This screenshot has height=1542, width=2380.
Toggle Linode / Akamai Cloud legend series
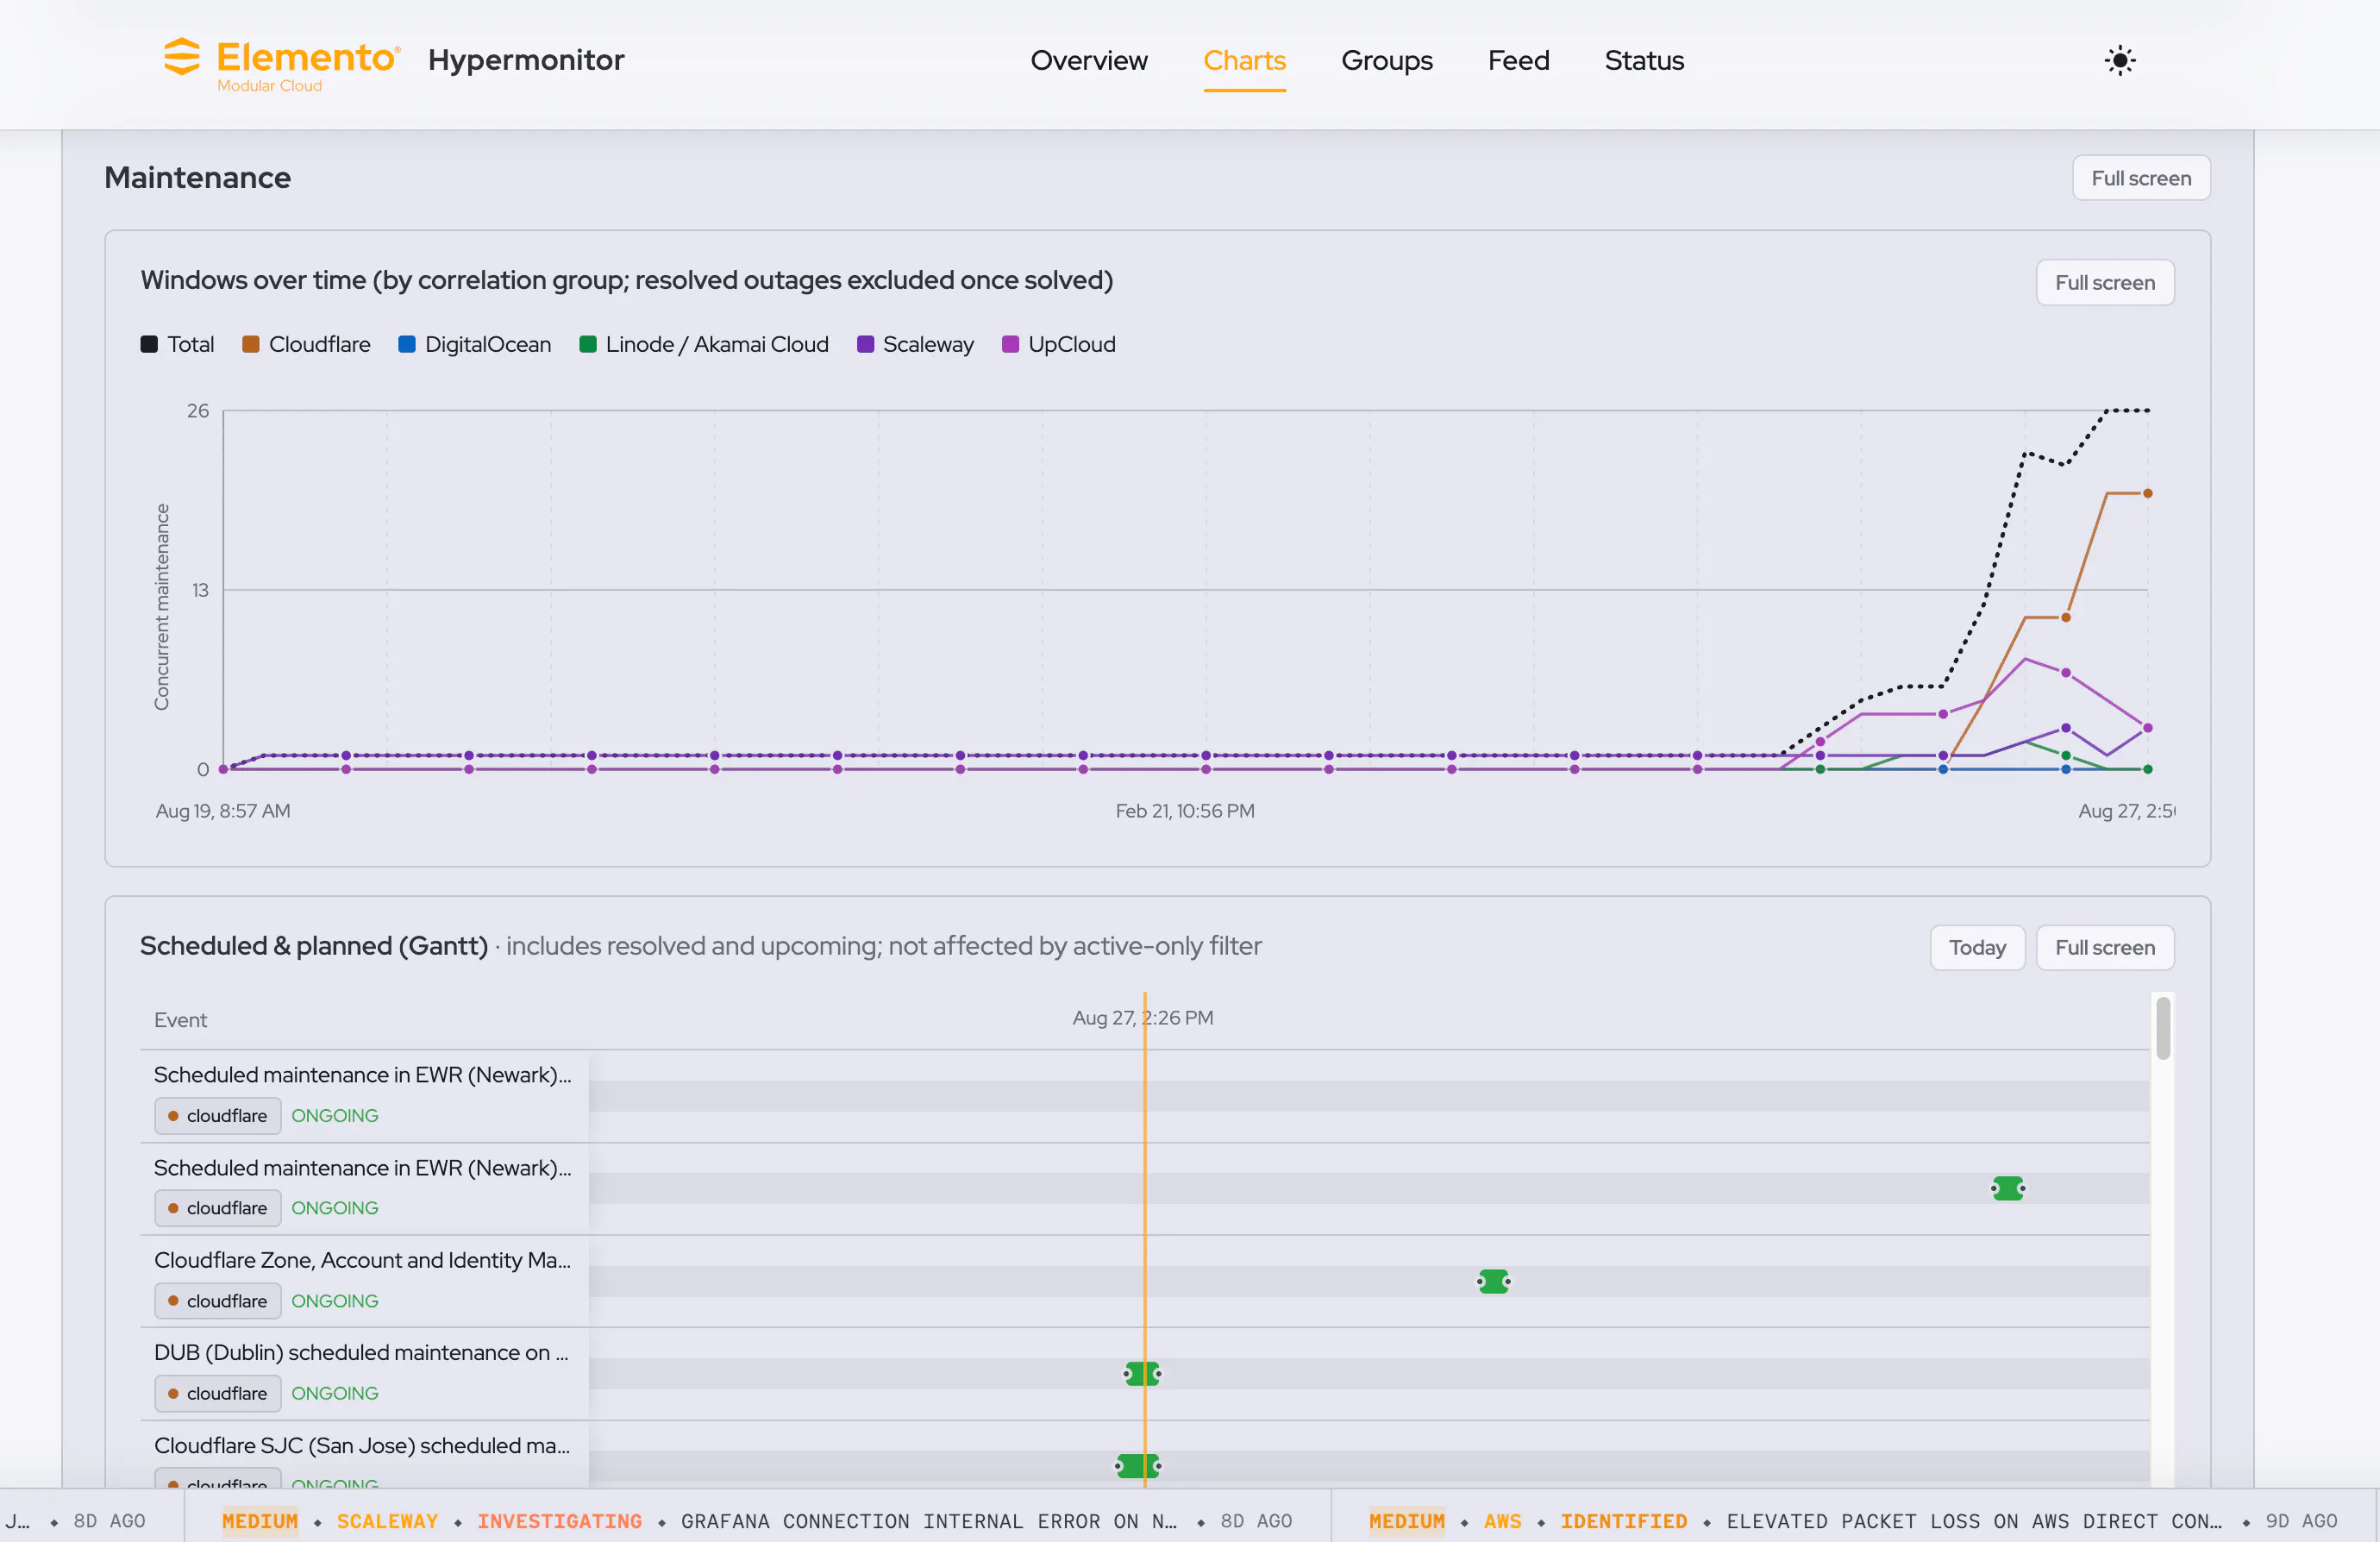click(x=704, y=344)
